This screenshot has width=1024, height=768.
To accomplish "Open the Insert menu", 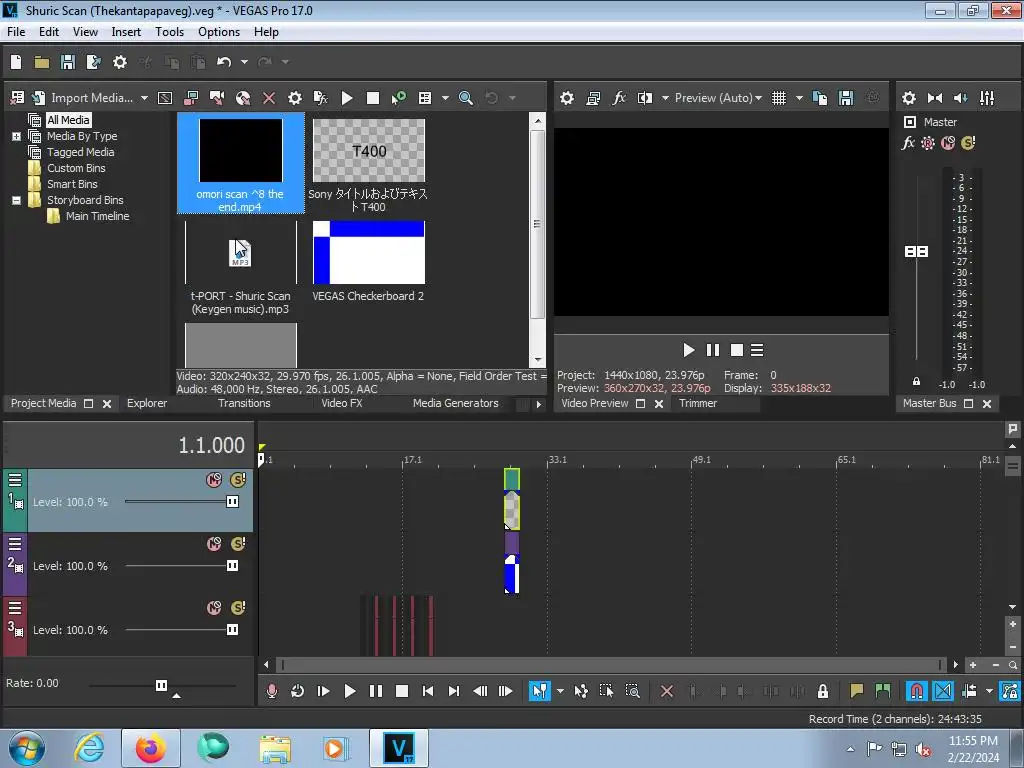I will [x=126, y=32].
